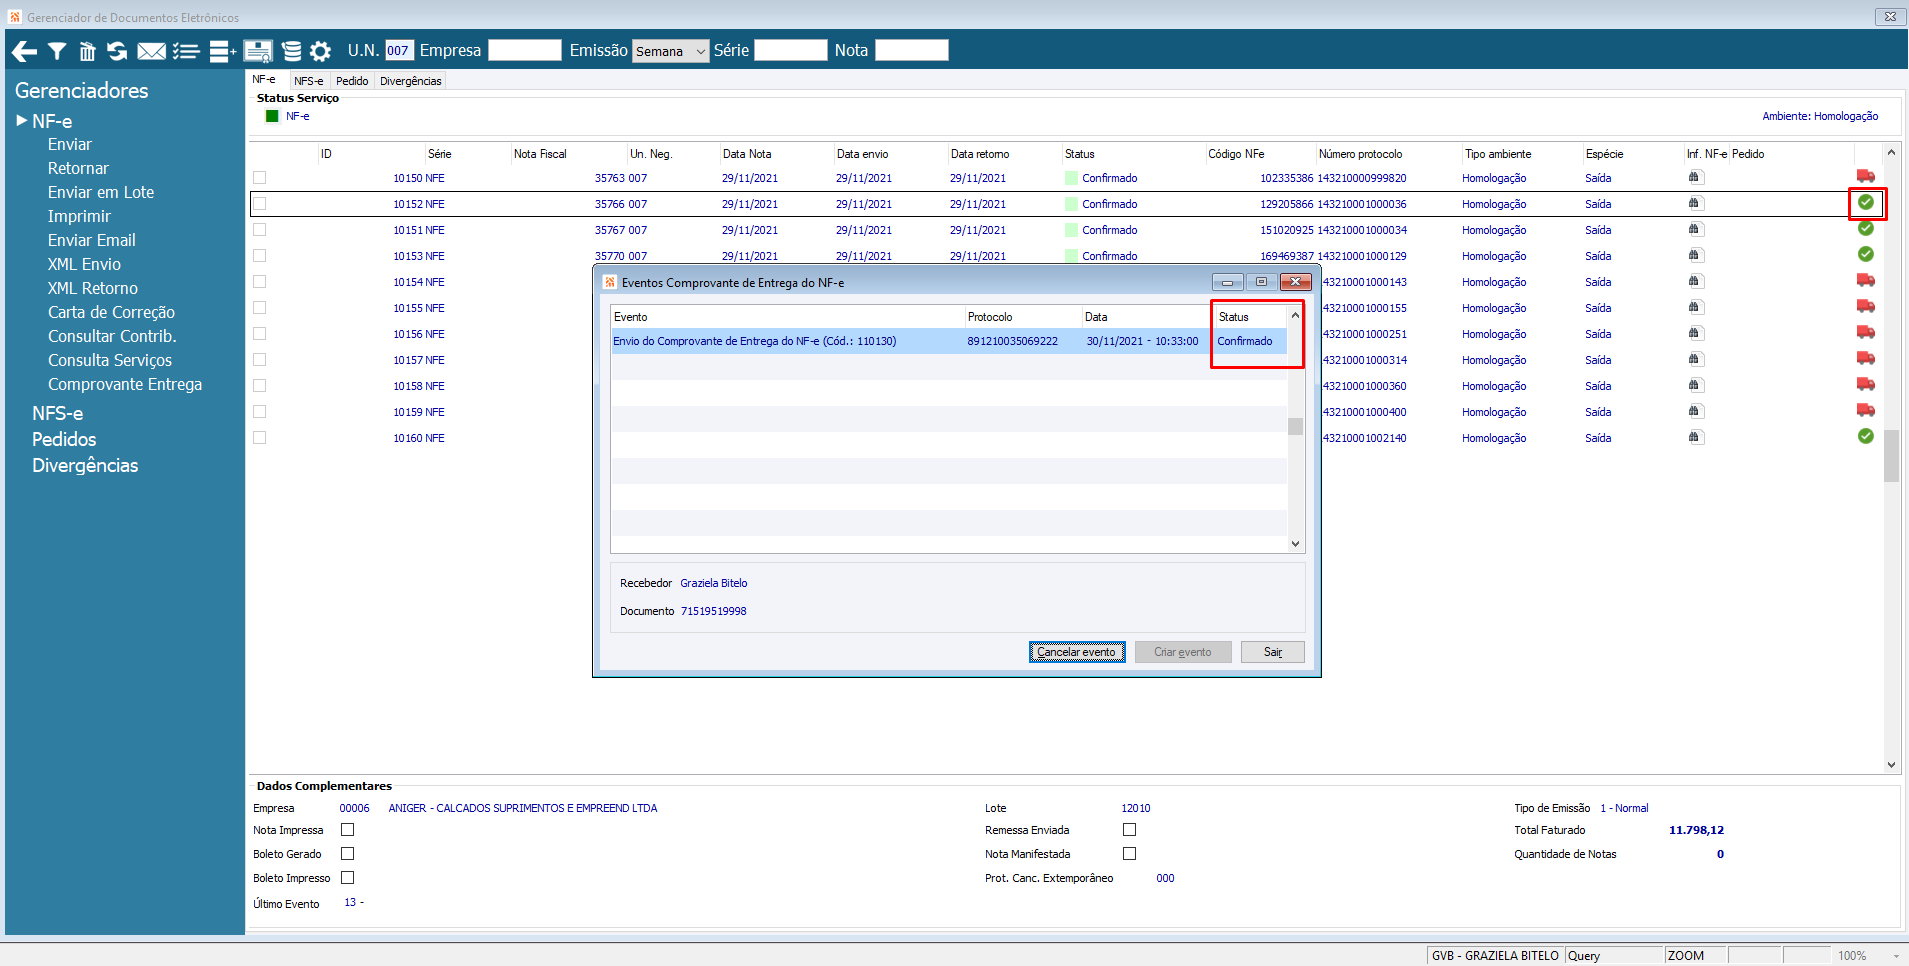This screenshot has height=966, width=1909.
Task: Click the red truck icon for ID 10159
Action: tap(1865, 411)
